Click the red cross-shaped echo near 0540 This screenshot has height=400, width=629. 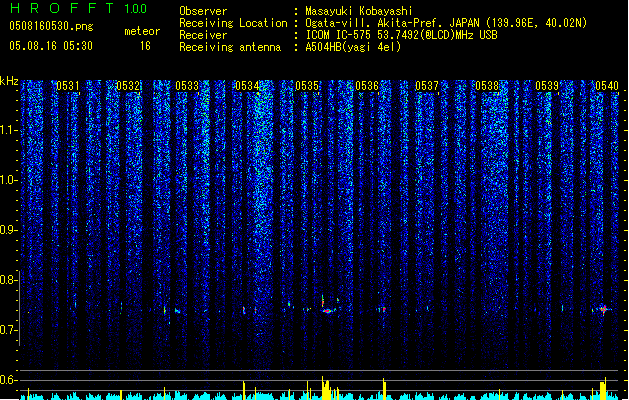(x=604, y=309)
